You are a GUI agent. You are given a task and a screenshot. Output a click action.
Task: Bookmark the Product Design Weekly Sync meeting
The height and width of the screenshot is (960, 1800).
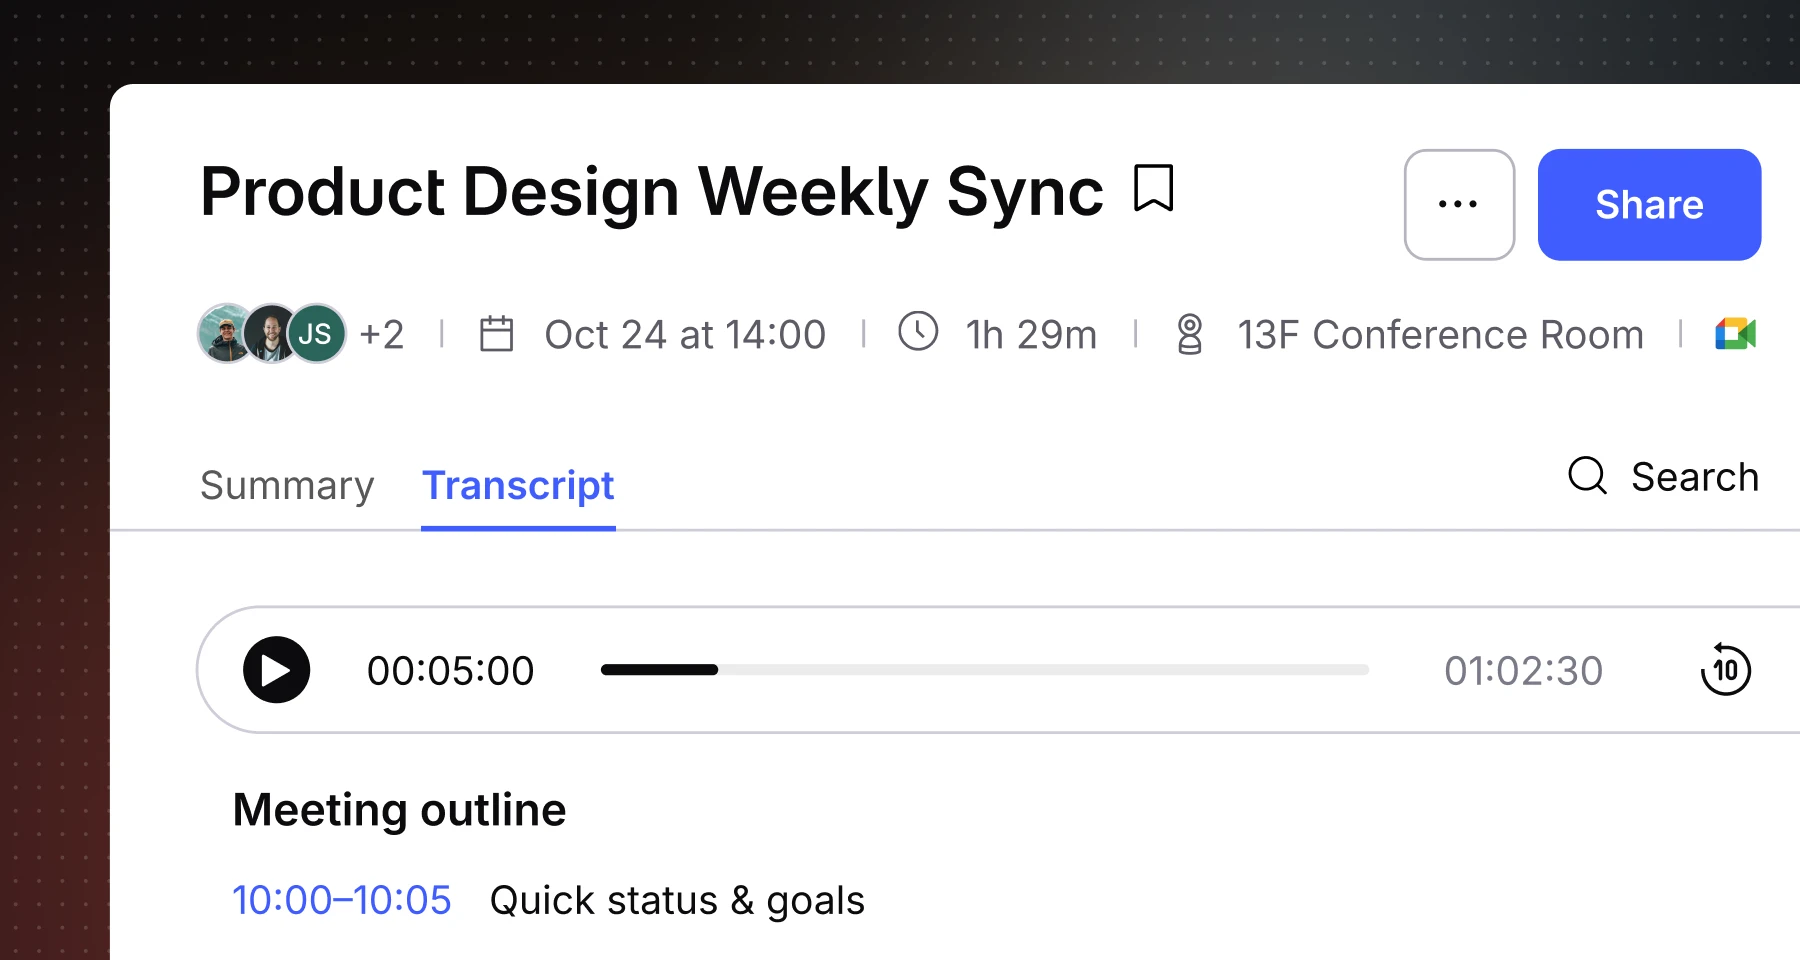[1153, 189]
